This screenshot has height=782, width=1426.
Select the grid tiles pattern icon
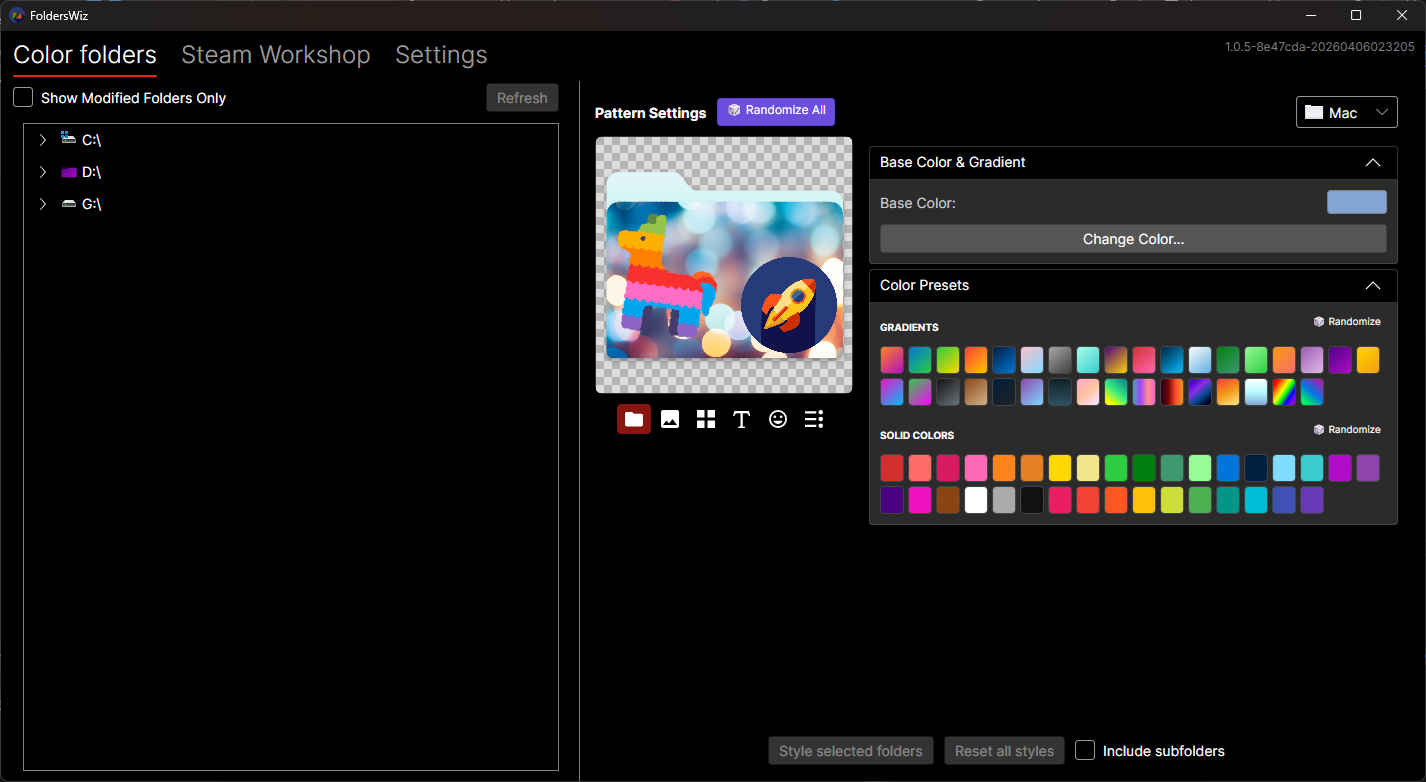705,419
